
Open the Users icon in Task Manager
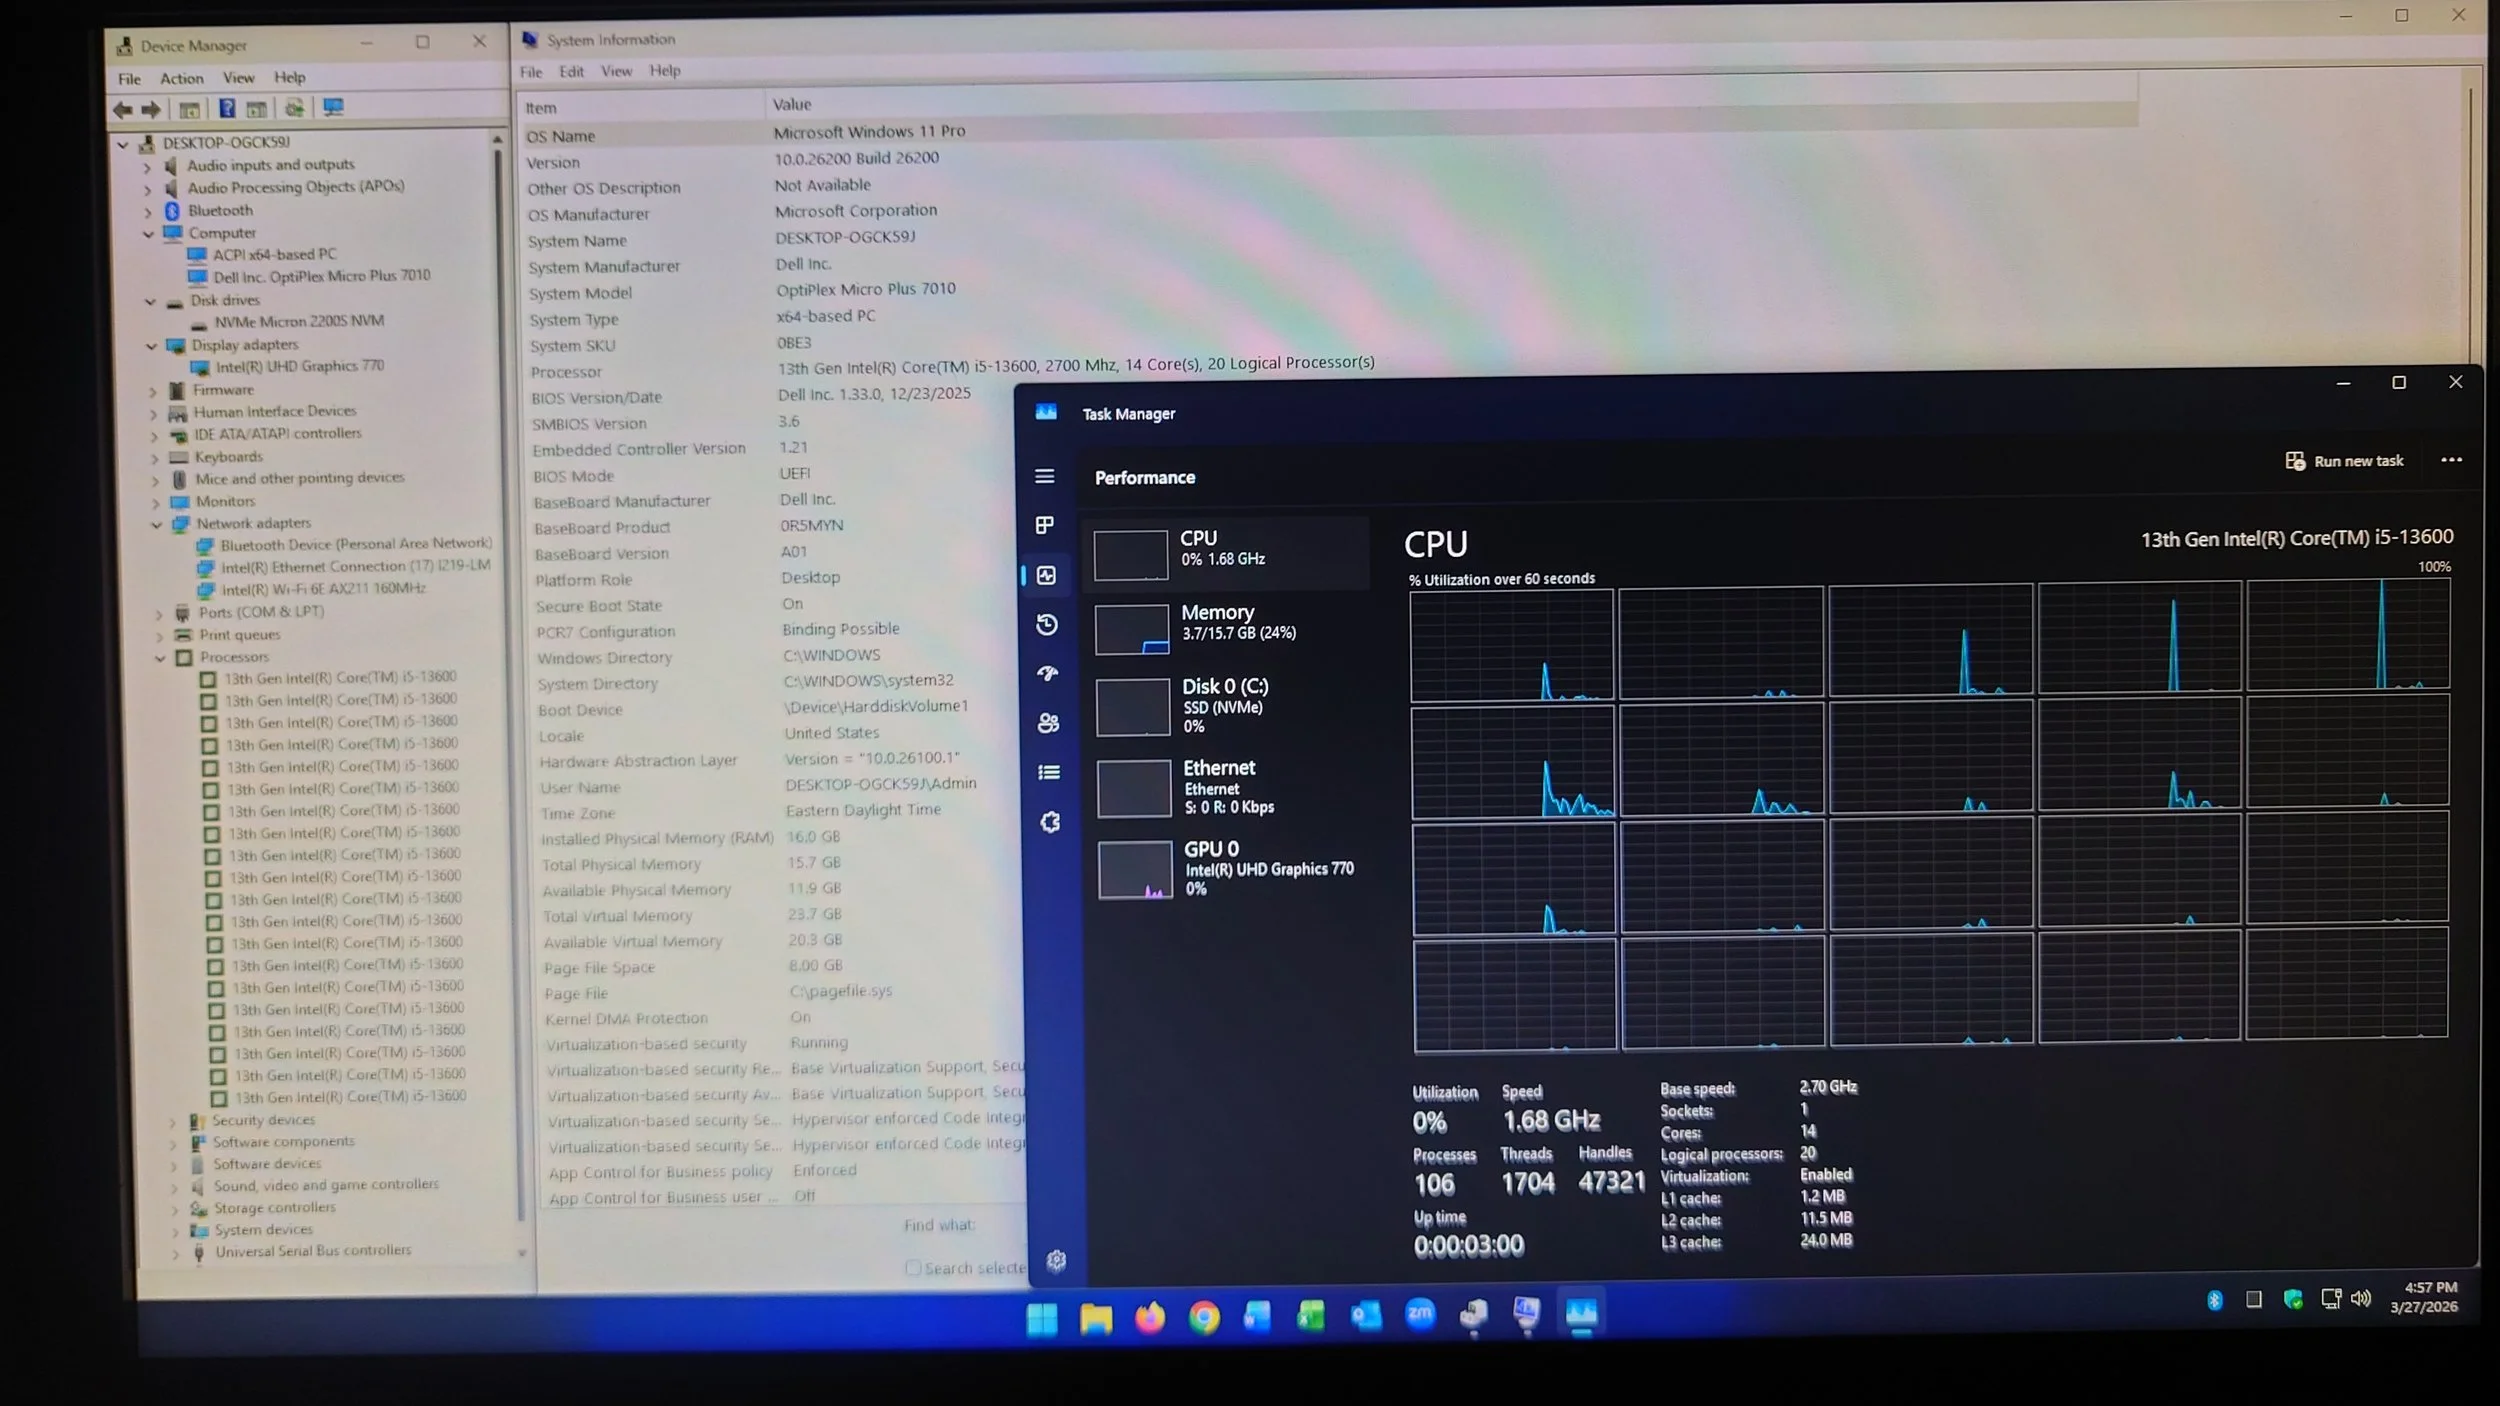pos(1049,723)
